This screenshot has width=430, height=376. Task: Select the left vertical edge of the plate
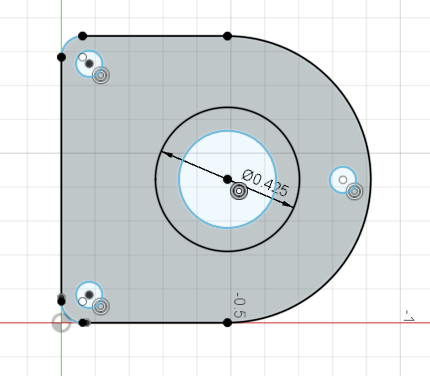(61, 180)
